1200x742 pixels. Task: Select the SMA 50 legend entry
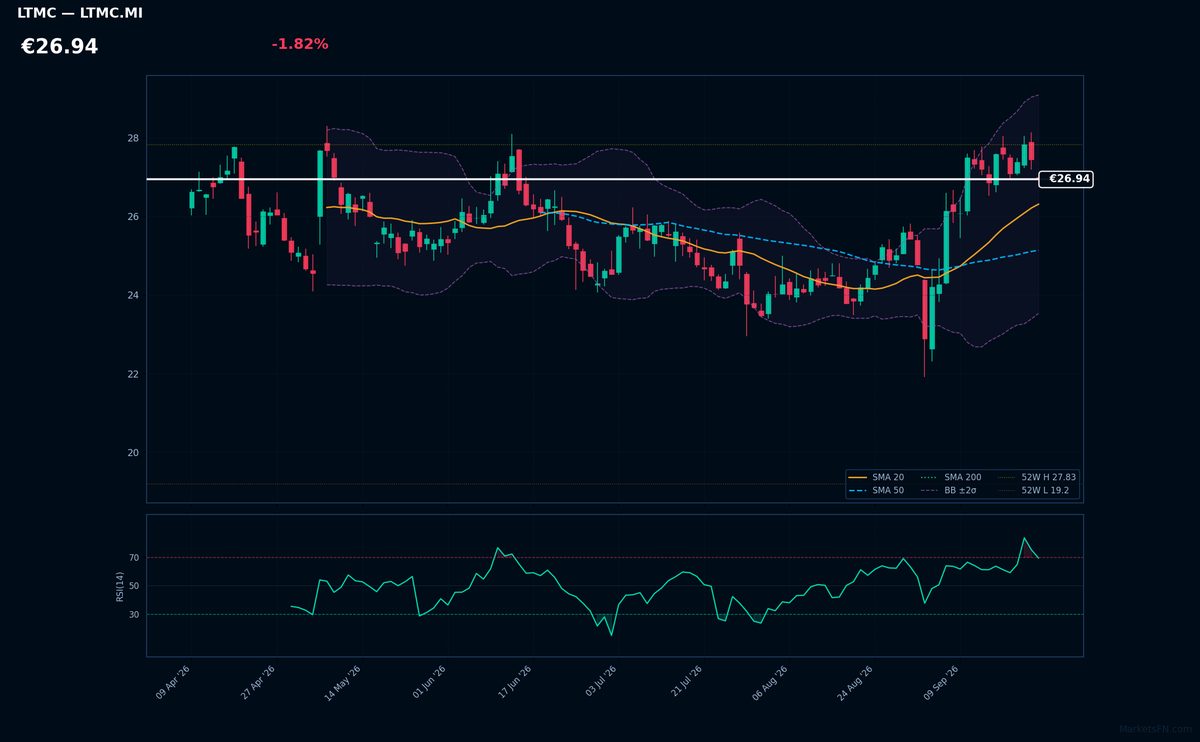click(x=877, y=491)
